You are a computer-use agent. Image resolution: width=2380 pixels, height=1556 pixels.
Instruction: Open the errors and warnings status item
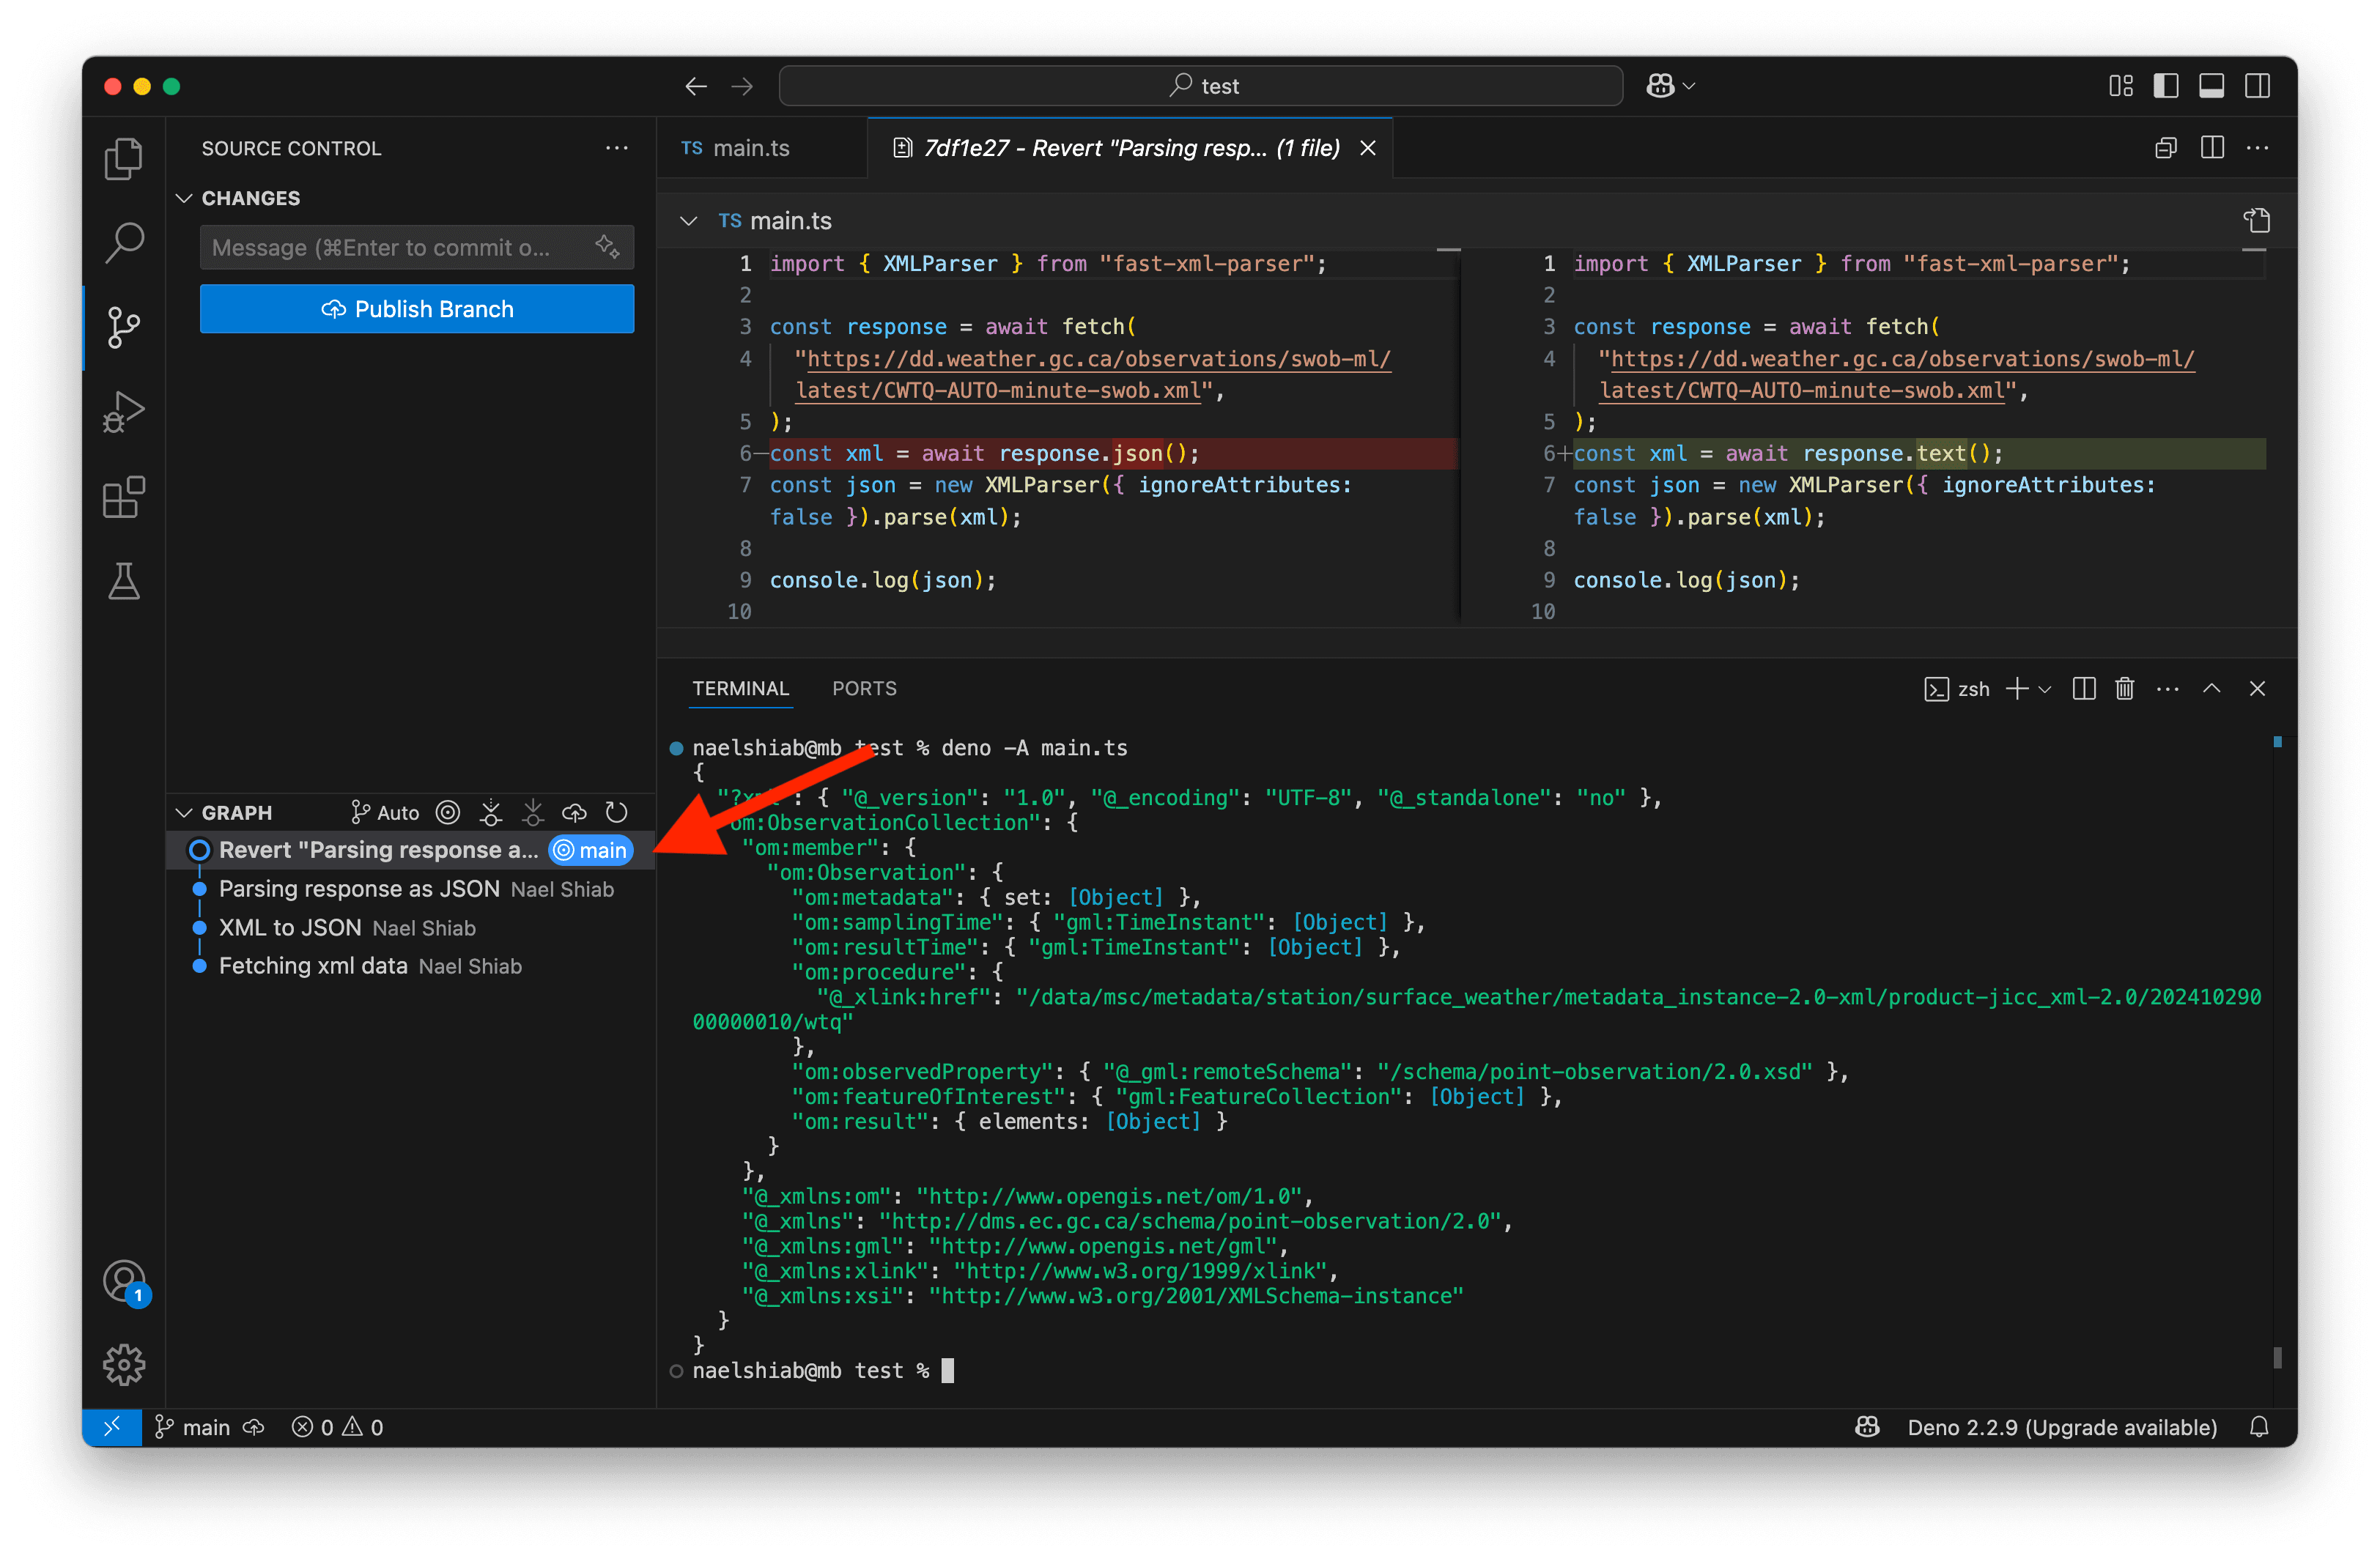pos(337,1427)
